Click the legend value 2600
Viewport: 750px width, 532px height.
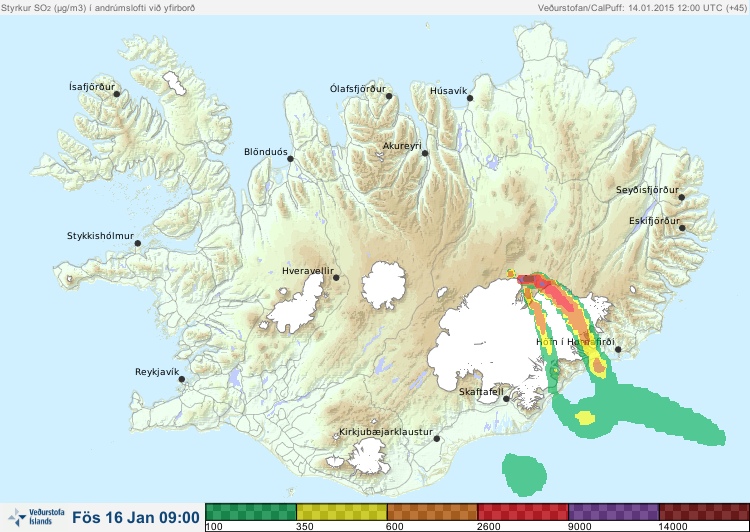[x=489, y=527]
